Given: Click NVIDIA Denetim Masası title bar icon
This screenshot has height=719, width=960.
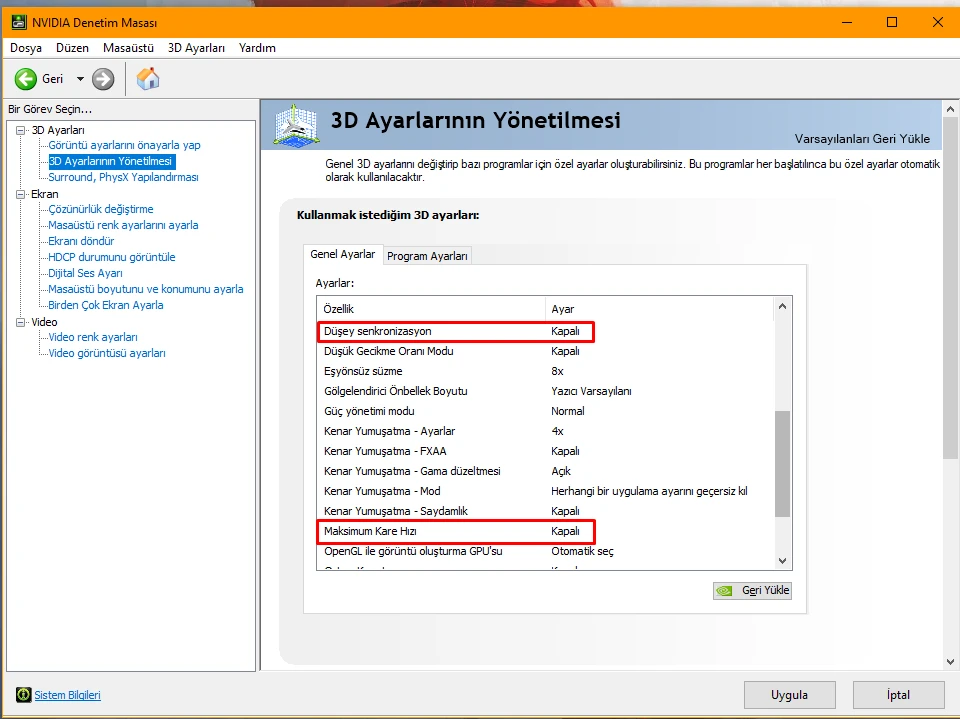Looking at the screenshot, I should pyautogui.click(x=19, y=23).
